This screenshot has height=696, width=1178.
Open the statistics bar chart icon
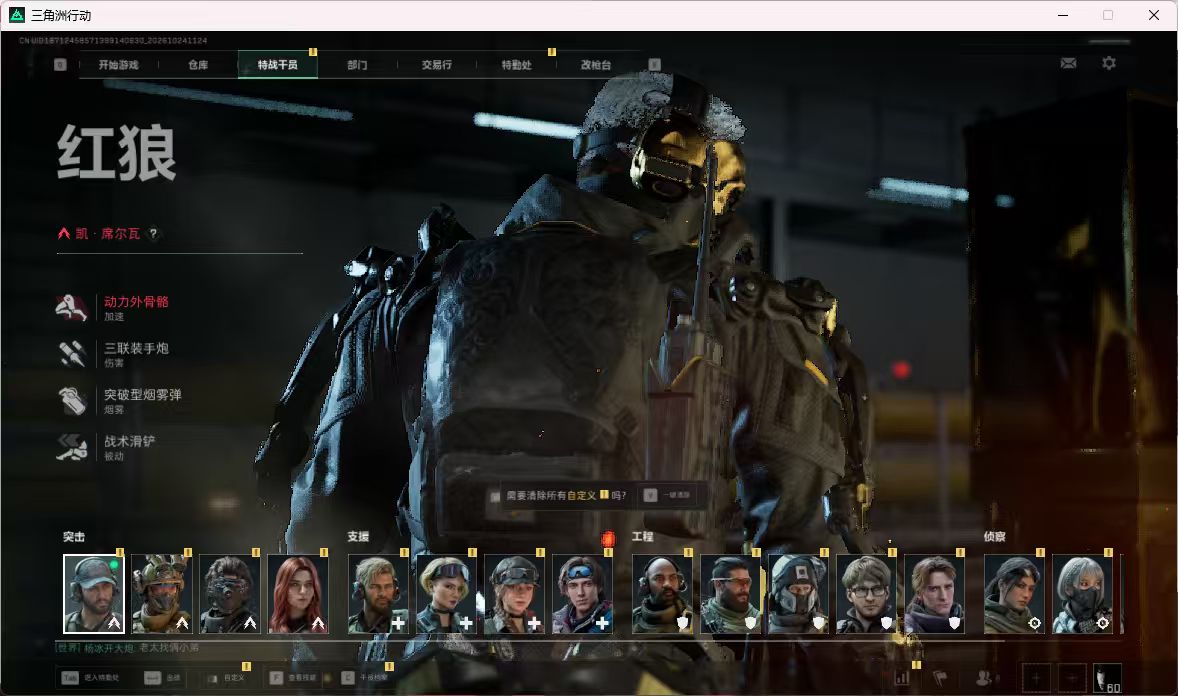[x=902, y=677]
